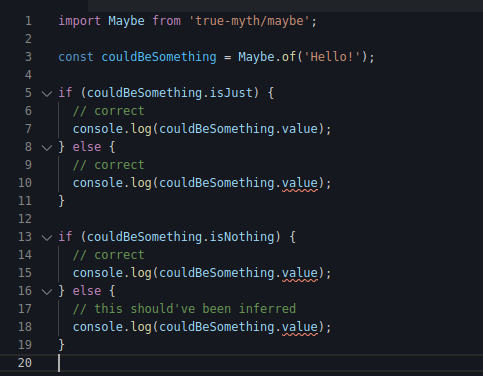
Task: Click Maybe.of call on line 3
Action: click(x=267, y=57)
